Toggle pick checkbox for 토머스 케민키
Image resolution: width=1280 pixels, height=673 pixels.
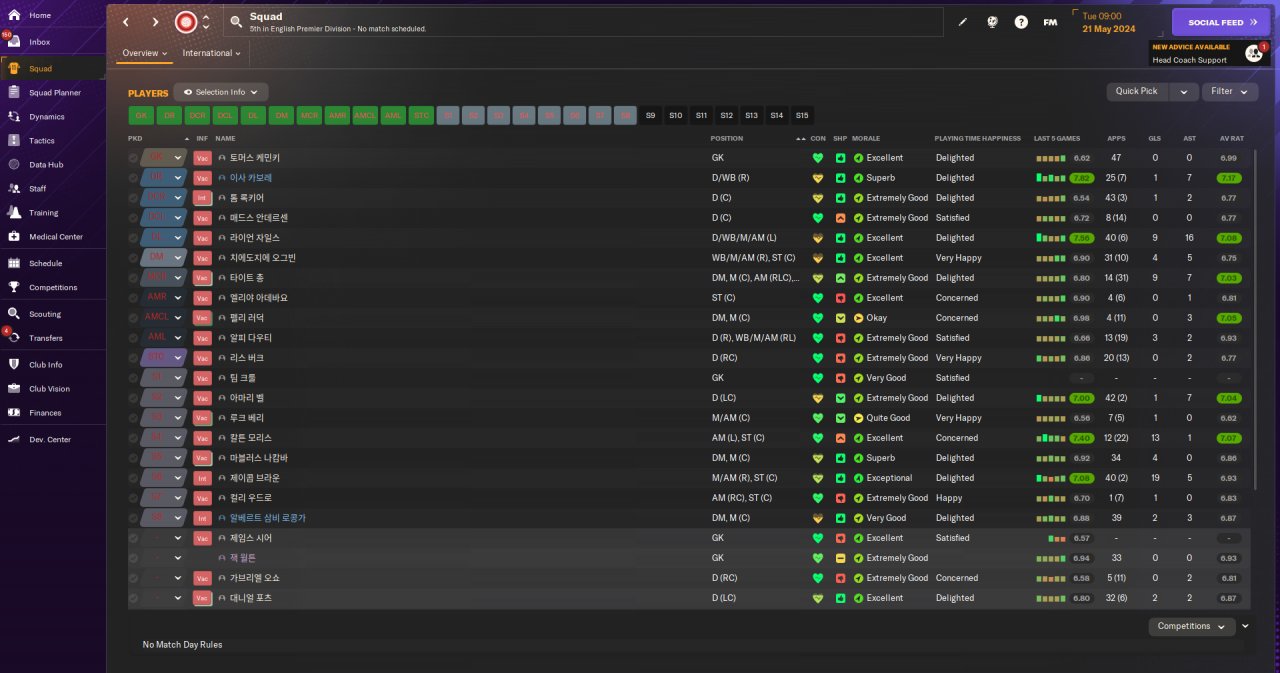134,158
